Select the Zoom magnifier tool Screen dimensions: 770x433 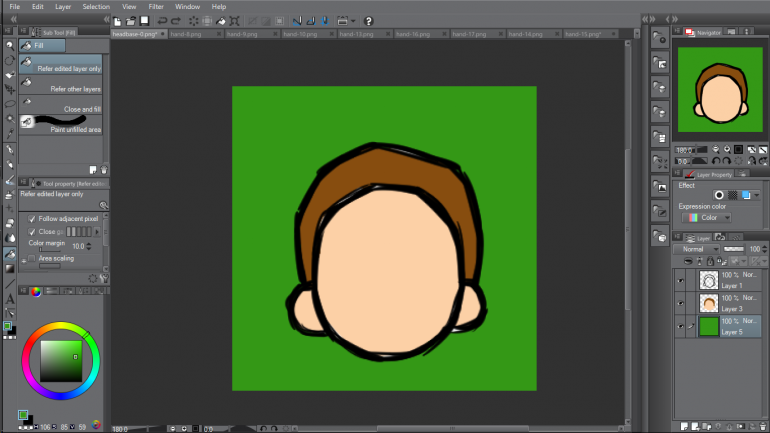point(10,46)
